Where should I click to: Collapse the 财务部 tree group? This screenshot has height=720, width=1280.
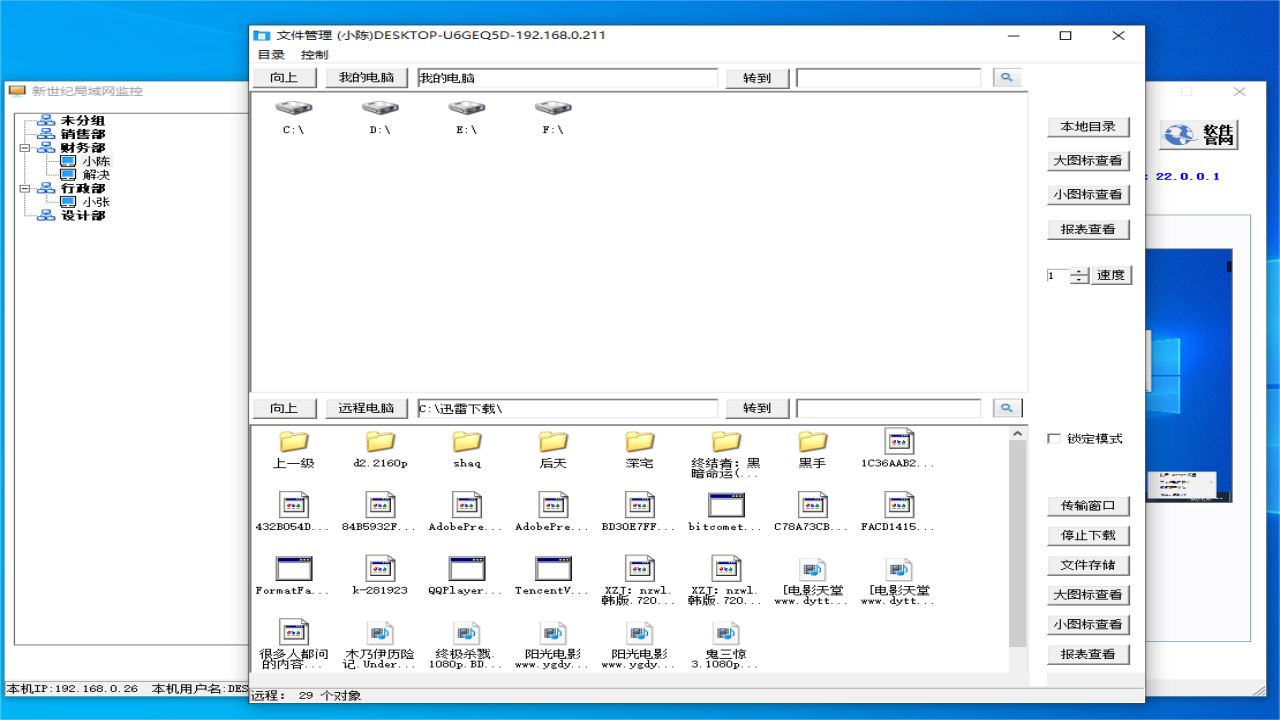tap(24, 148)
